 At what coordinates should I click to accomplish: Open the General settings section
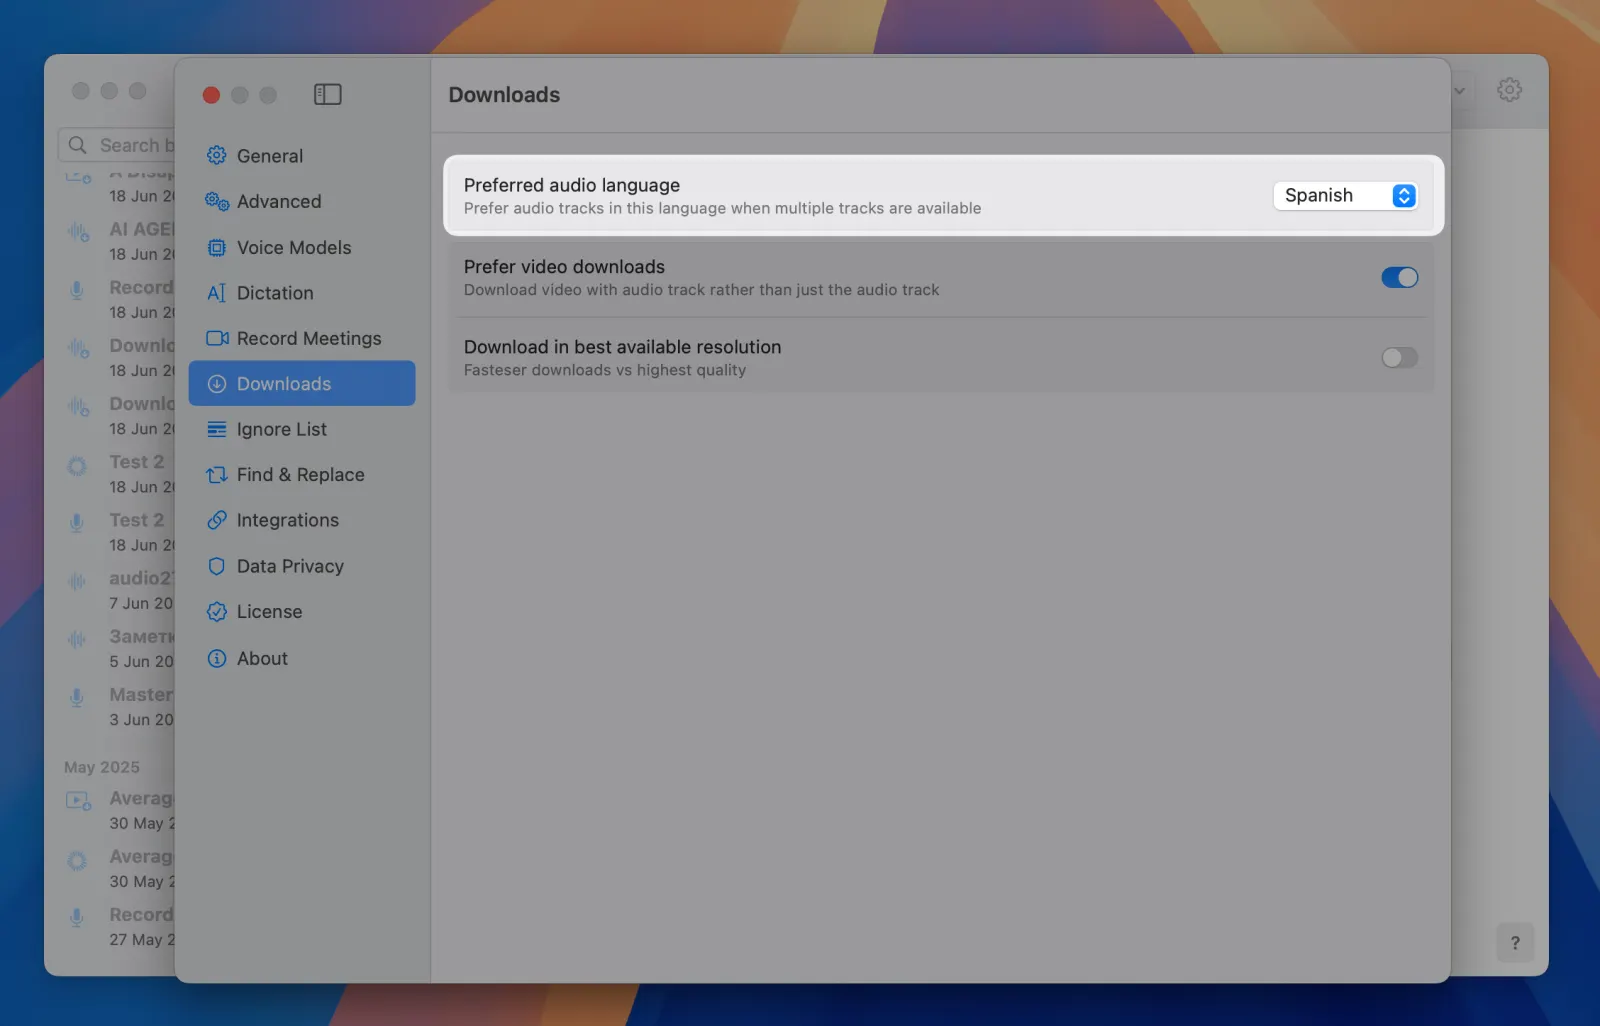(x=302, y=156)
